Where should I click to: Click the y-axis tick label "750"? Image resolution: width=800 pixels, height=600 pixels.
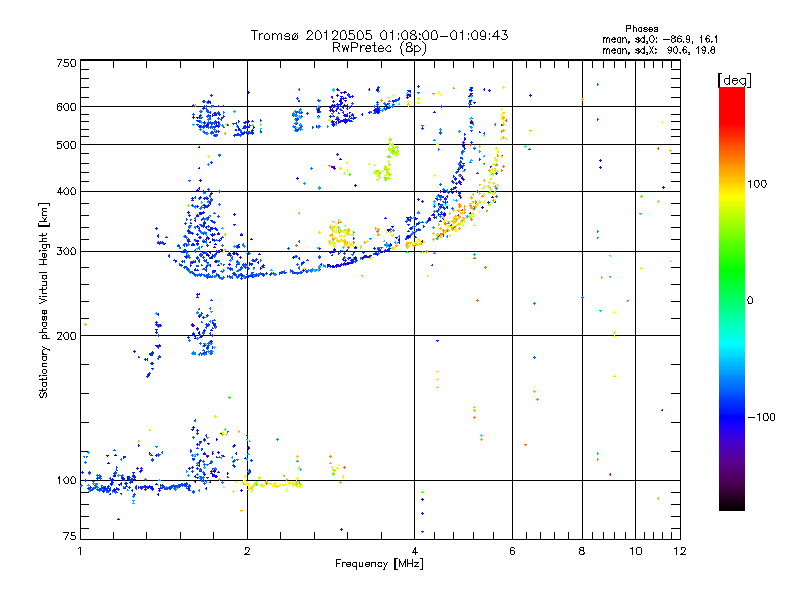click(66, 64)
